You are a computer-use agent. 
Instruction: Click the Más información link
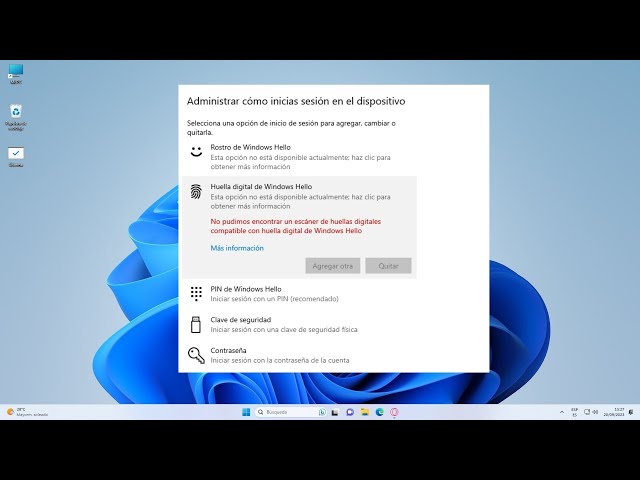(x=237, y=248)
